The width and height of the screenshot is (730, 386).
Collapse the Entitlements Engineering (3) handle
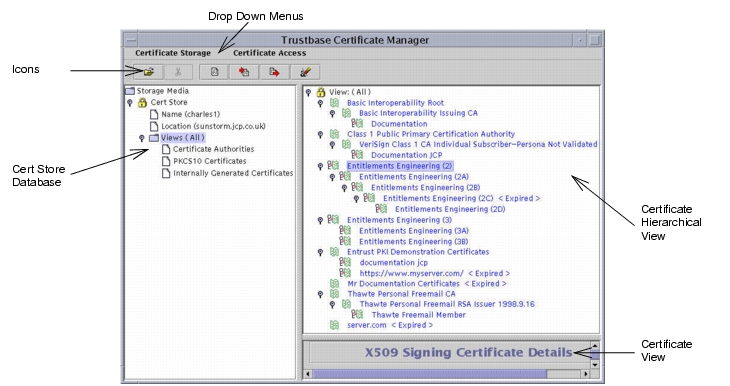(320, 220)
